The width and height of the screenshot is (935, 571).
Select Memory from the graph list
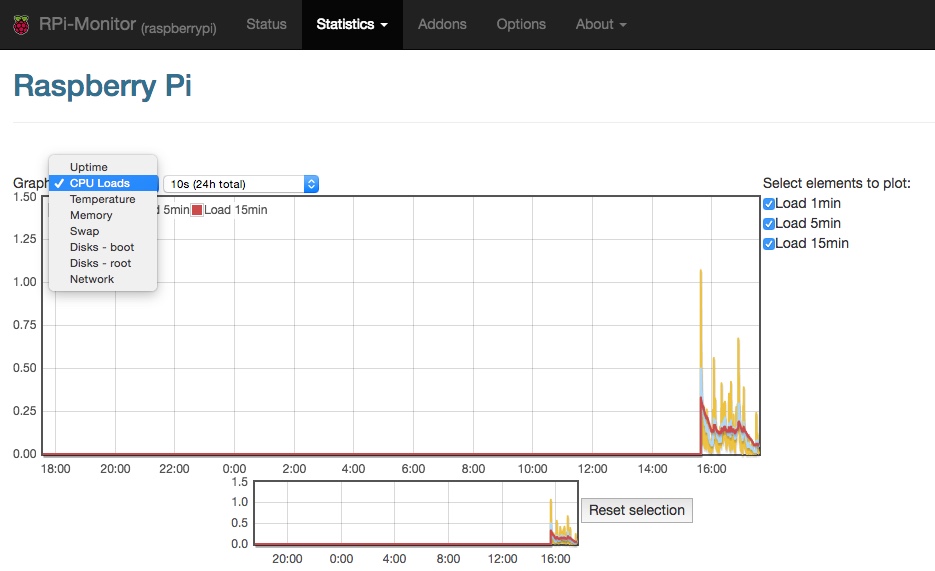[91, 215]
